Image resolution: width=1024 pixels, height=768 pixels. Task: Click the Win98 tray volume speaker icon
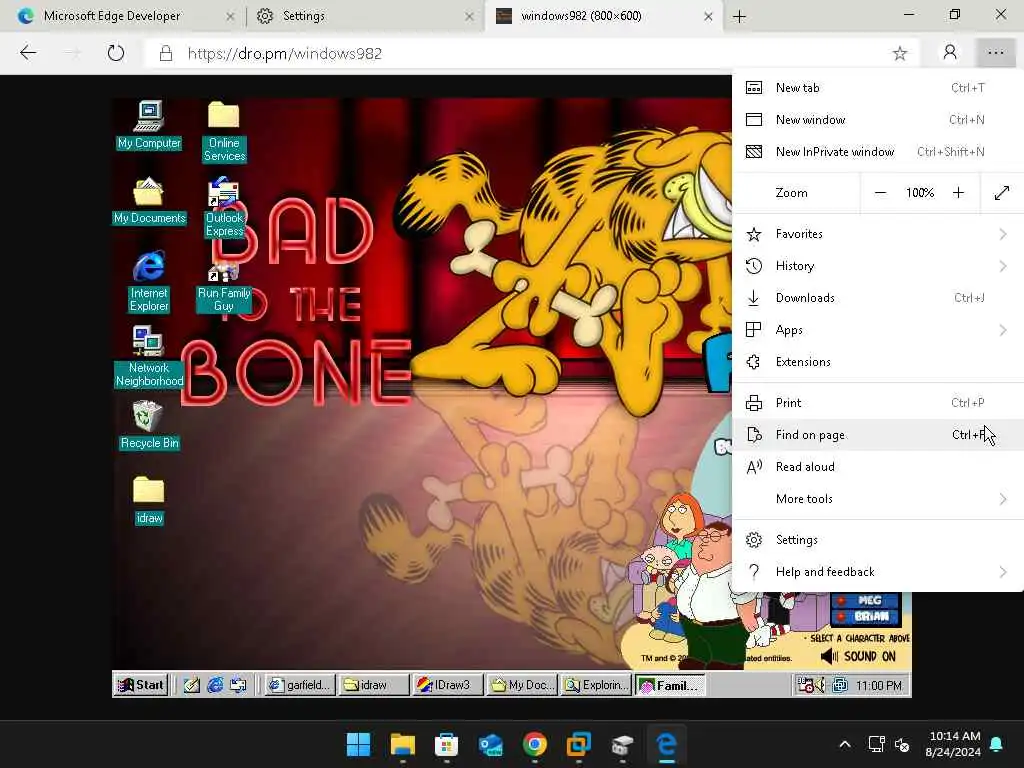pyautogui.click(x=820, y=685)
